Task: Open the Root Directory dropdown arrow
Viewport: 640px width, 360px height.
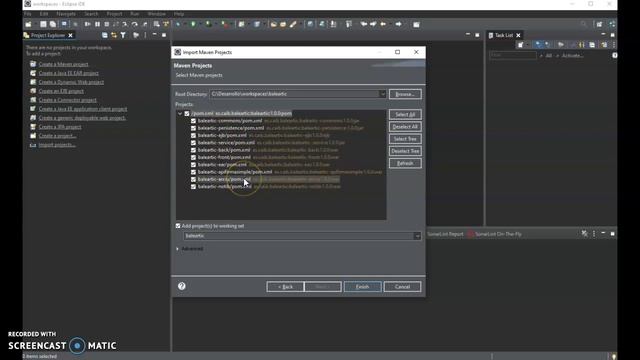Action: click(x=382, y=94)
